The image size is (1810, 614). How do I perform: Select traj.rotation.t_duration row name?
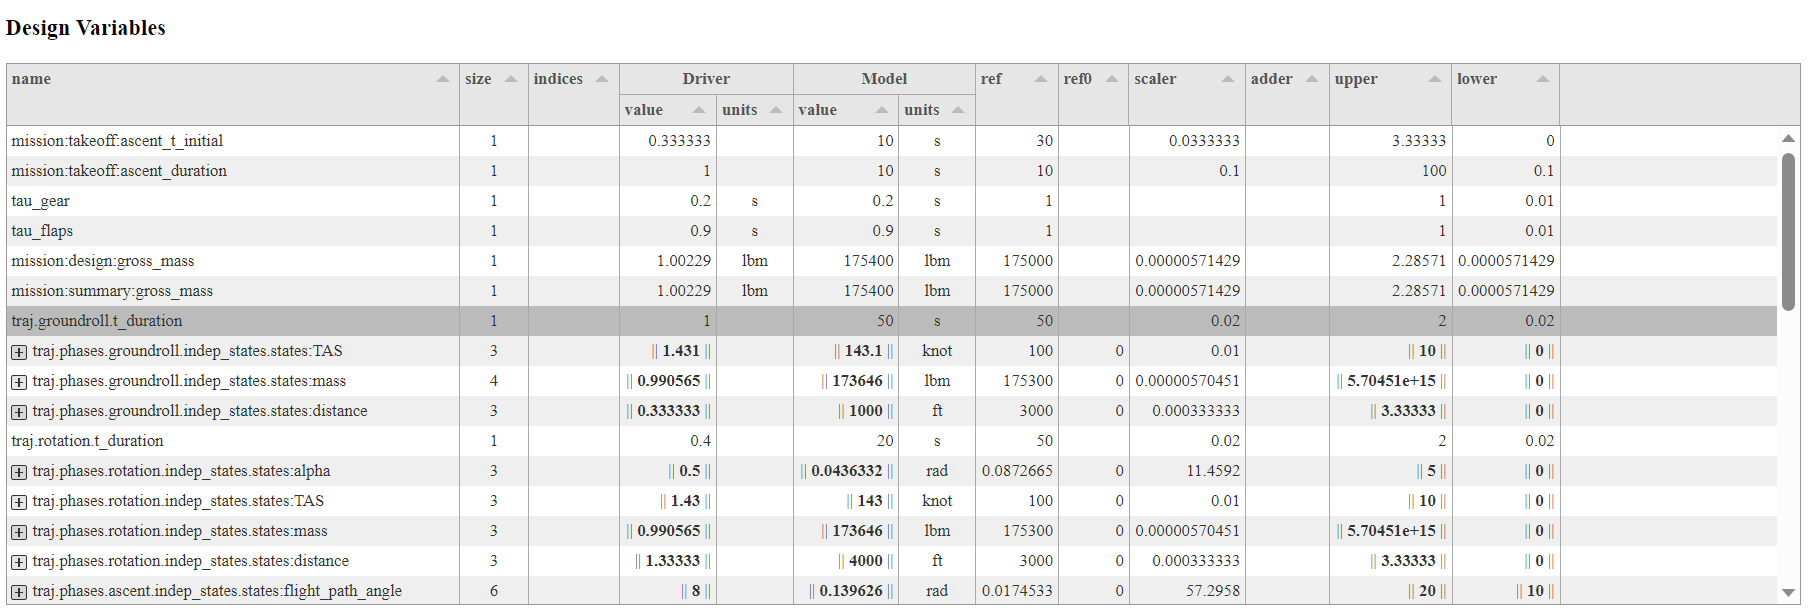point(87,441)
